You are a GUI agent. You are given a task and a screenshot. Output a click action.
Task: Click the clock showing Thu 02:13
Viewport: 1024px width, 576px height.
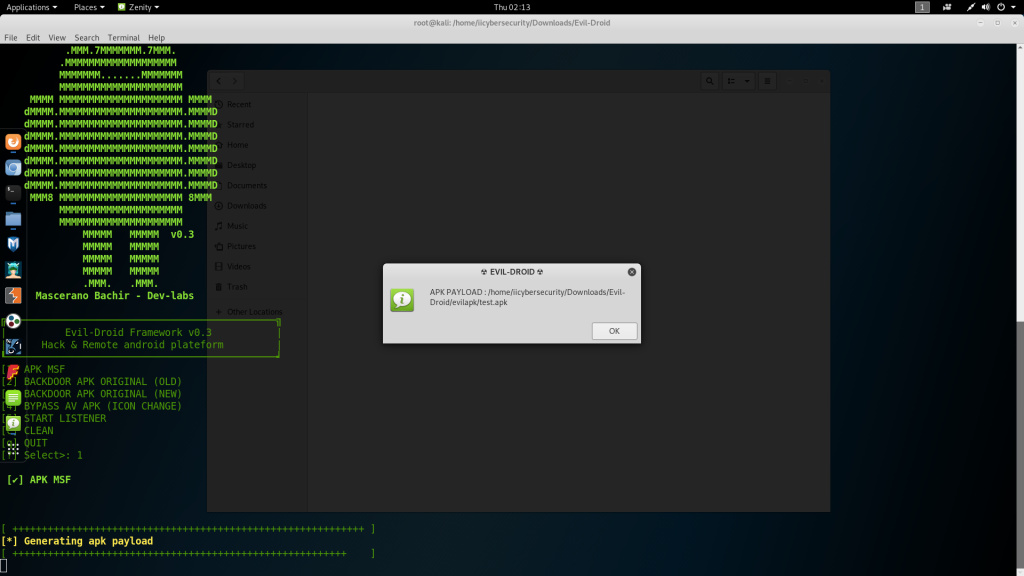click(x=511, y=7)
